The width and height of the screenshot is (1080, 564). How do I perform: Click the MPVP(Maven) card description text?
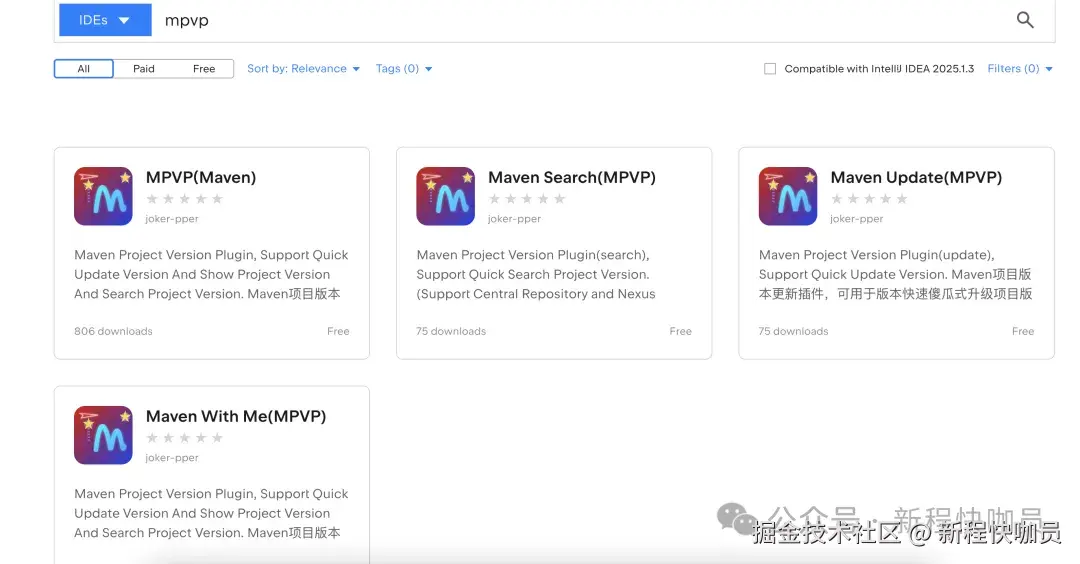tap(211, 274)
